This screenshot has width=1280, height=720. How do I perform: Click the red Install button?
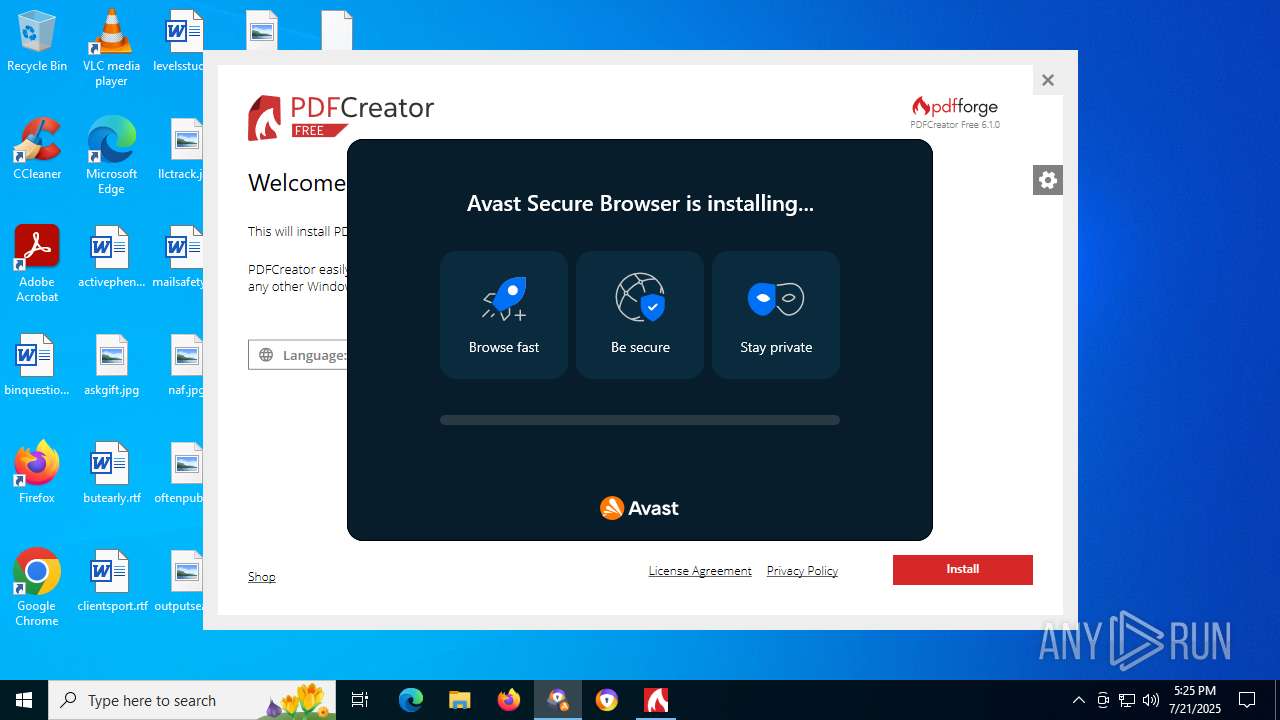point(963,569)
